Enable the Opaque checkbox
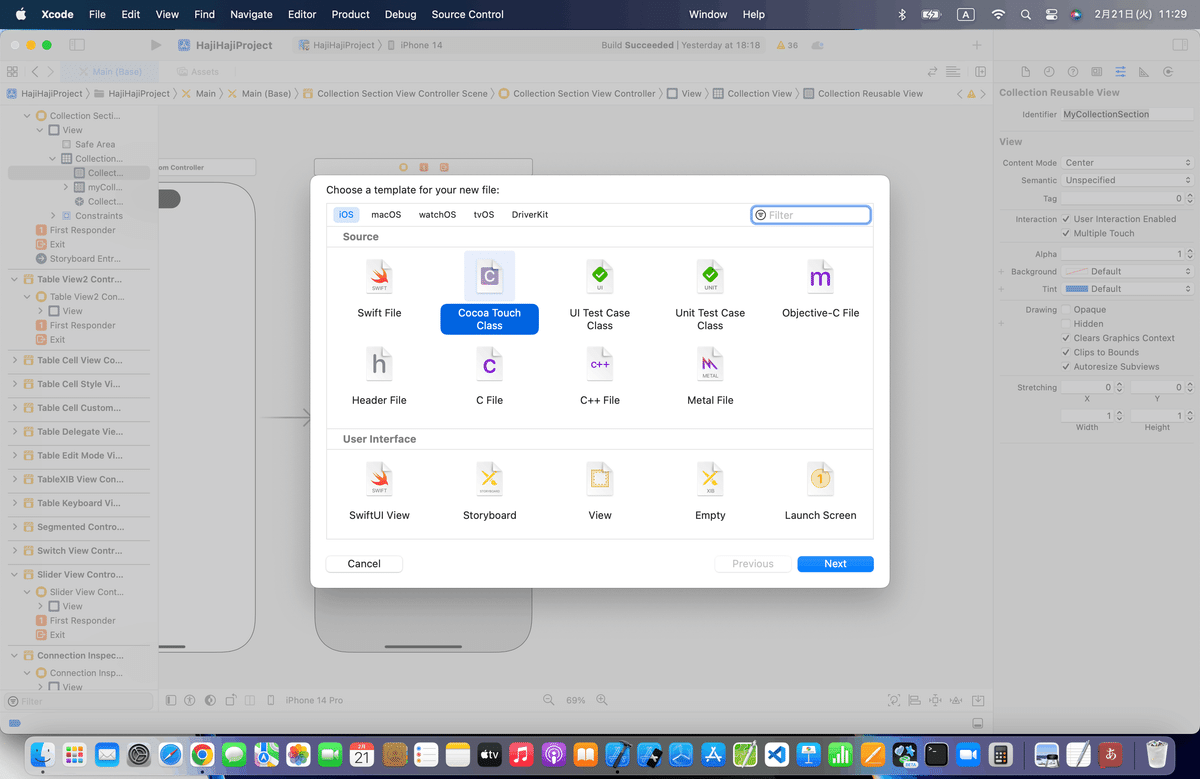Image resolution: width=1200 pixels, height=779 pixels. pyautogui.click(x=1066, y=310)
